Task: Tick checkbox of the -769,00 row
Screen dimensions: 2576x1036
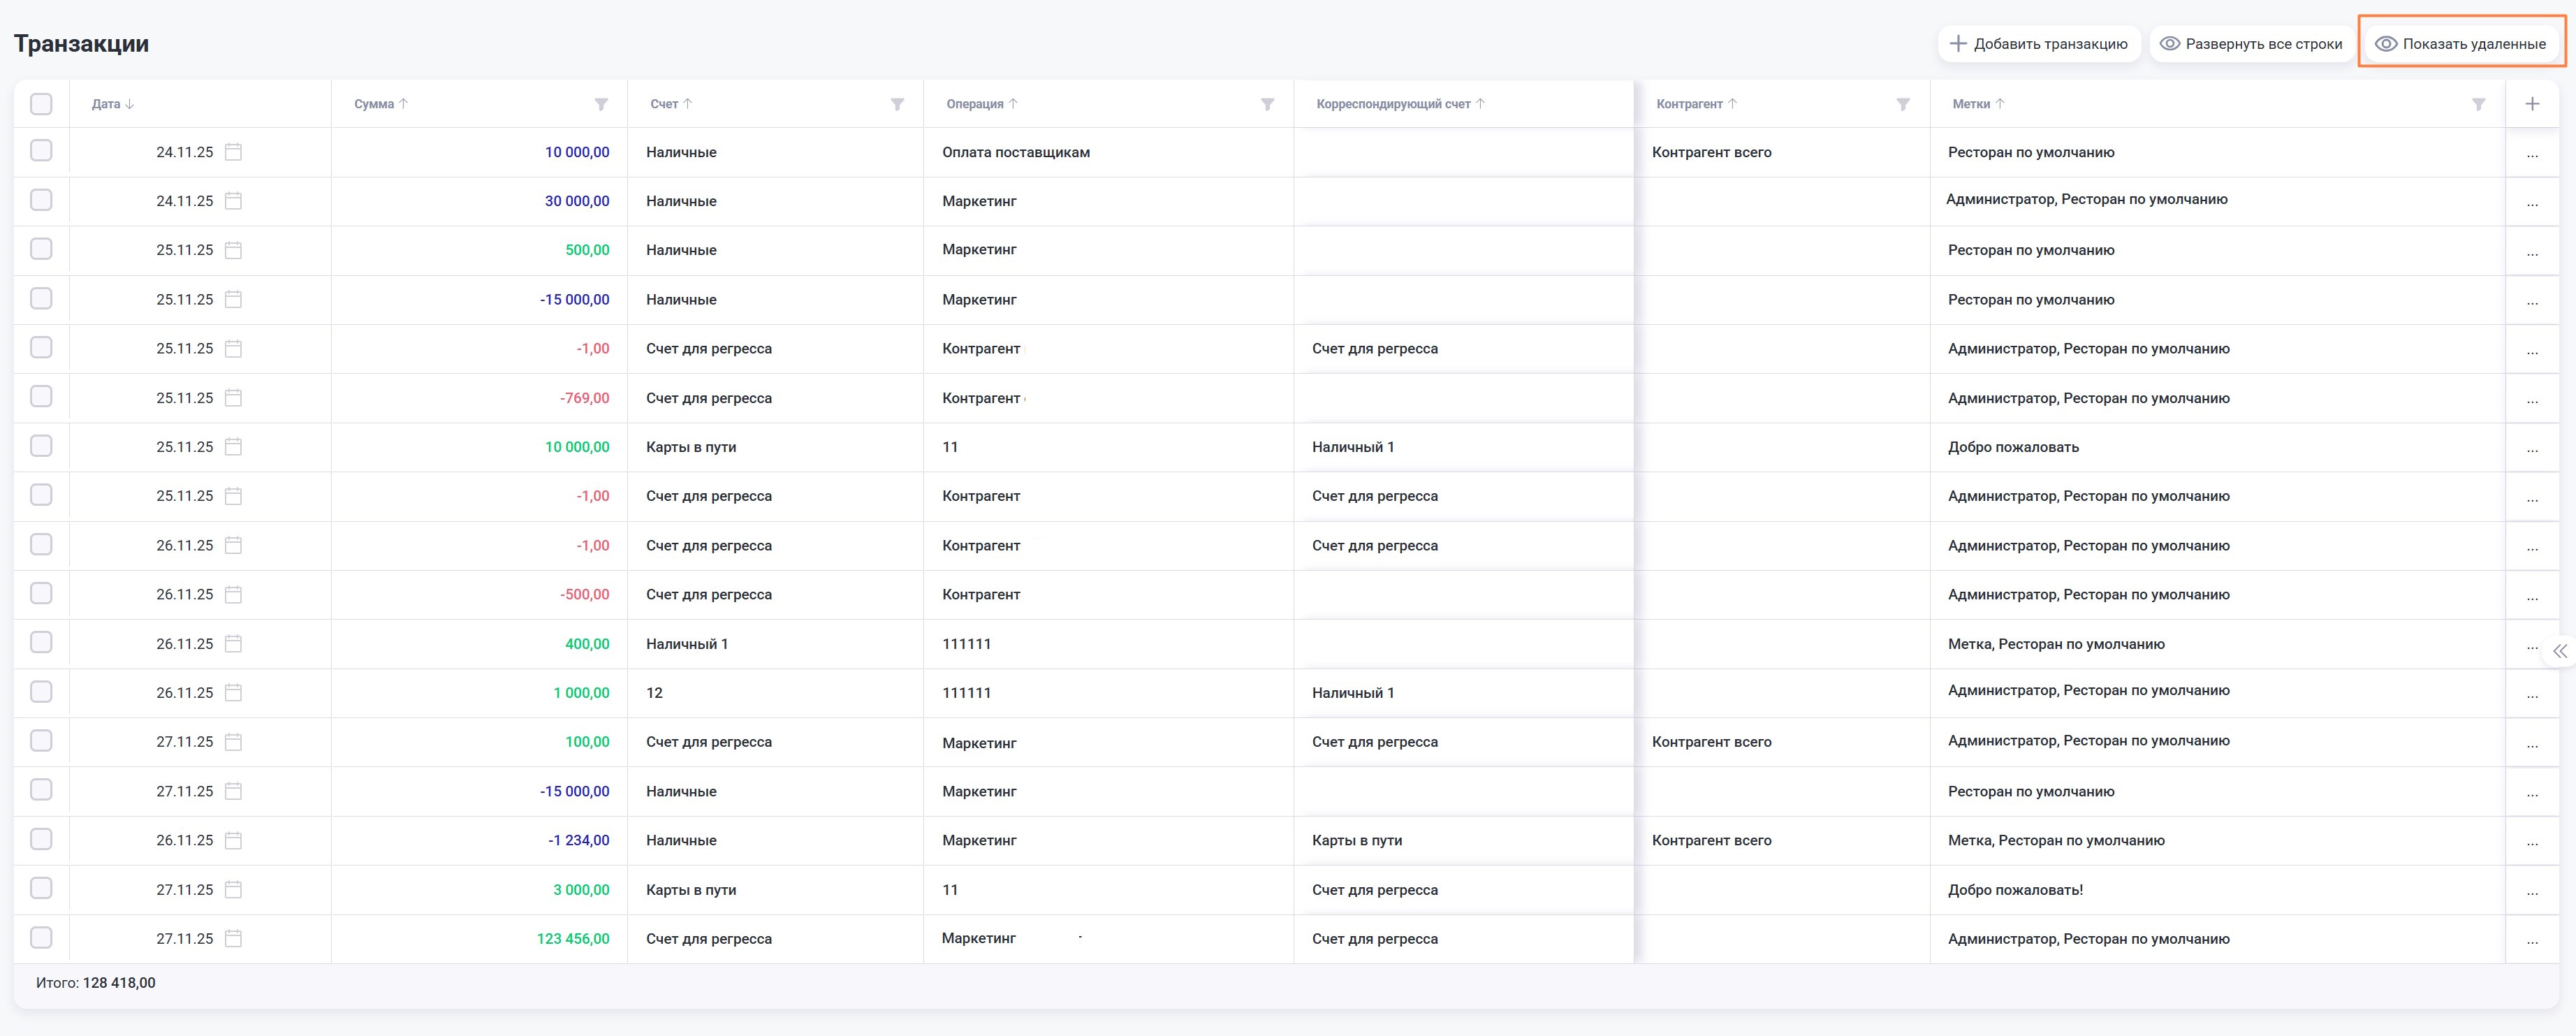Action: (41, 397)
